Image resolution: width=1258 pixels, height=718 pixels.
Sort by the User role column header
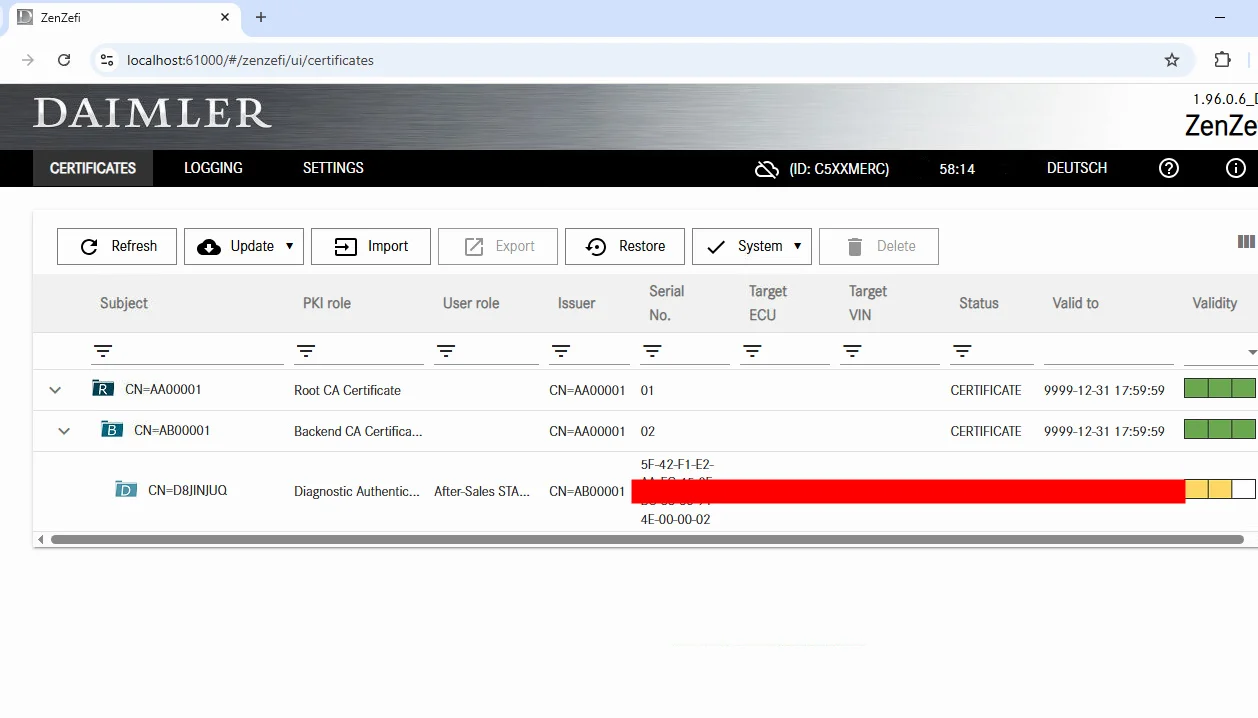[x=471, y=303]
